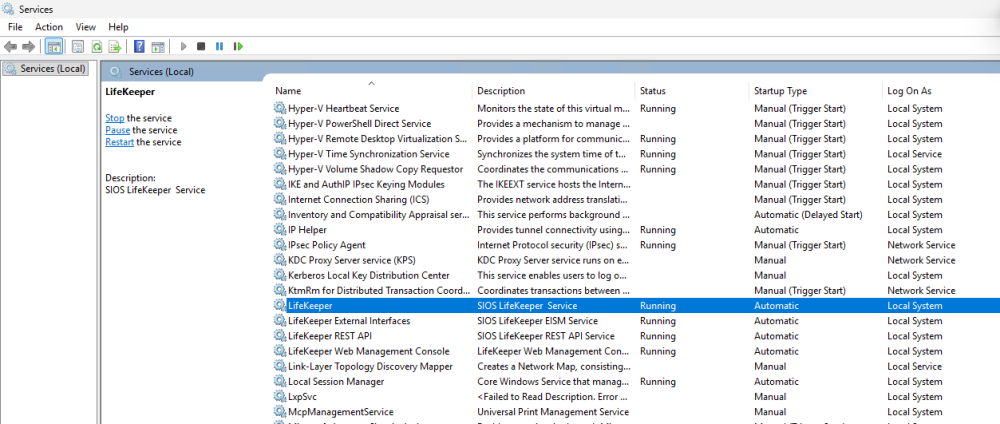Screen dimensions: 1000x424
Task: Toggle Show/Hide Console Tree toolbar button
Action: pyautogui.click(x=54, y=47)
